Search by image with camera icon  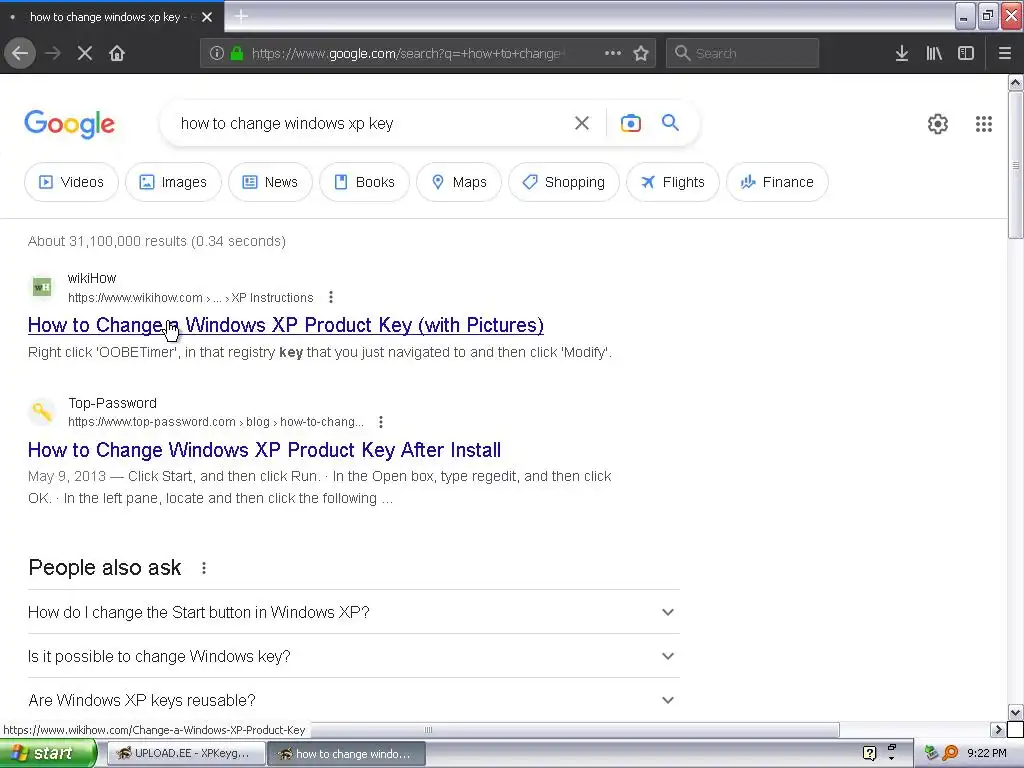(x=630, y=123)
